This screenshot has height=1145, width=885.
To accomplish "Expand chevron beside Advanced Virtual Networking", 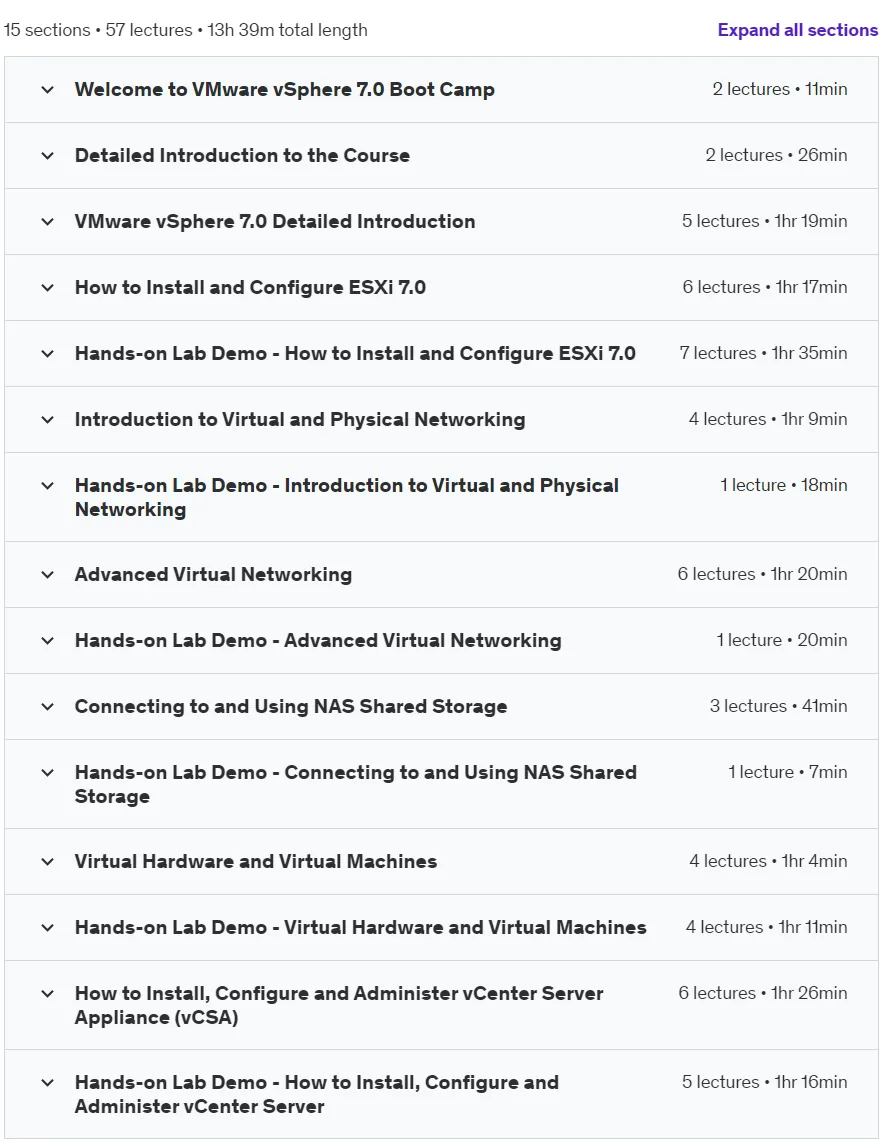I will click(47, 575).
